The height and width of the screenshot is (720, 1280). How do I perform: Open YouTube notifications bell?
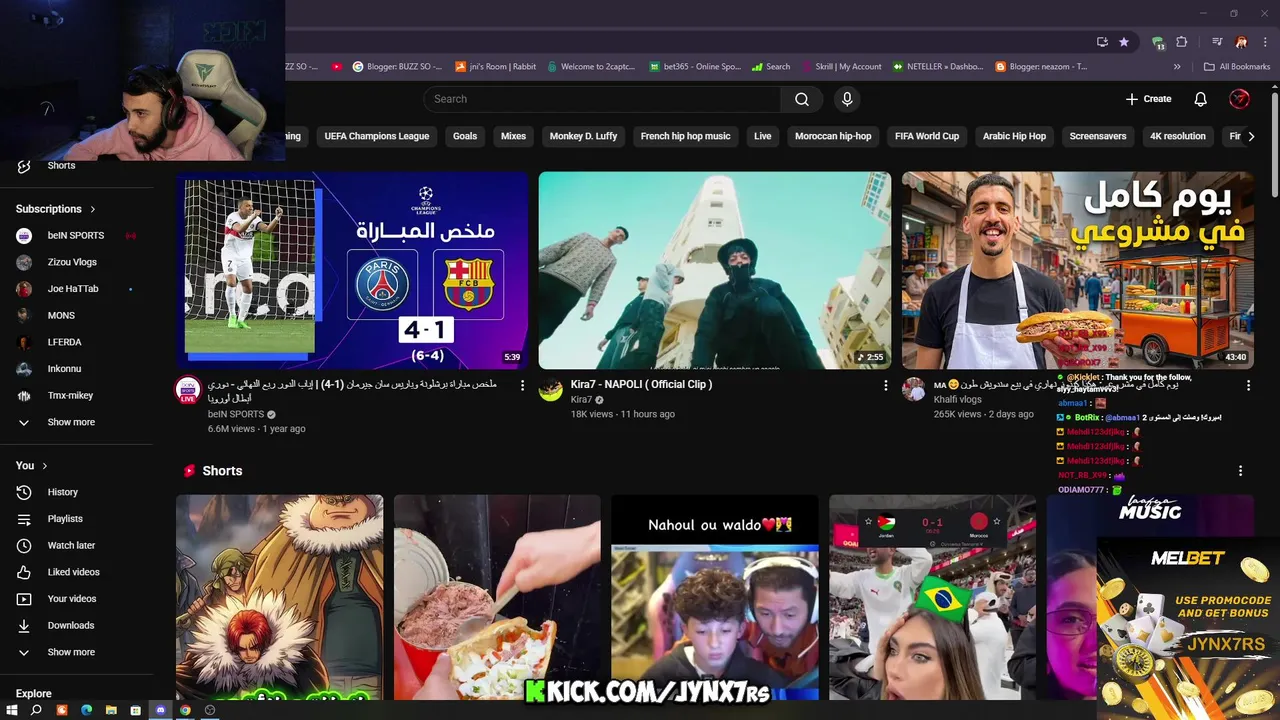(1201, 99)
